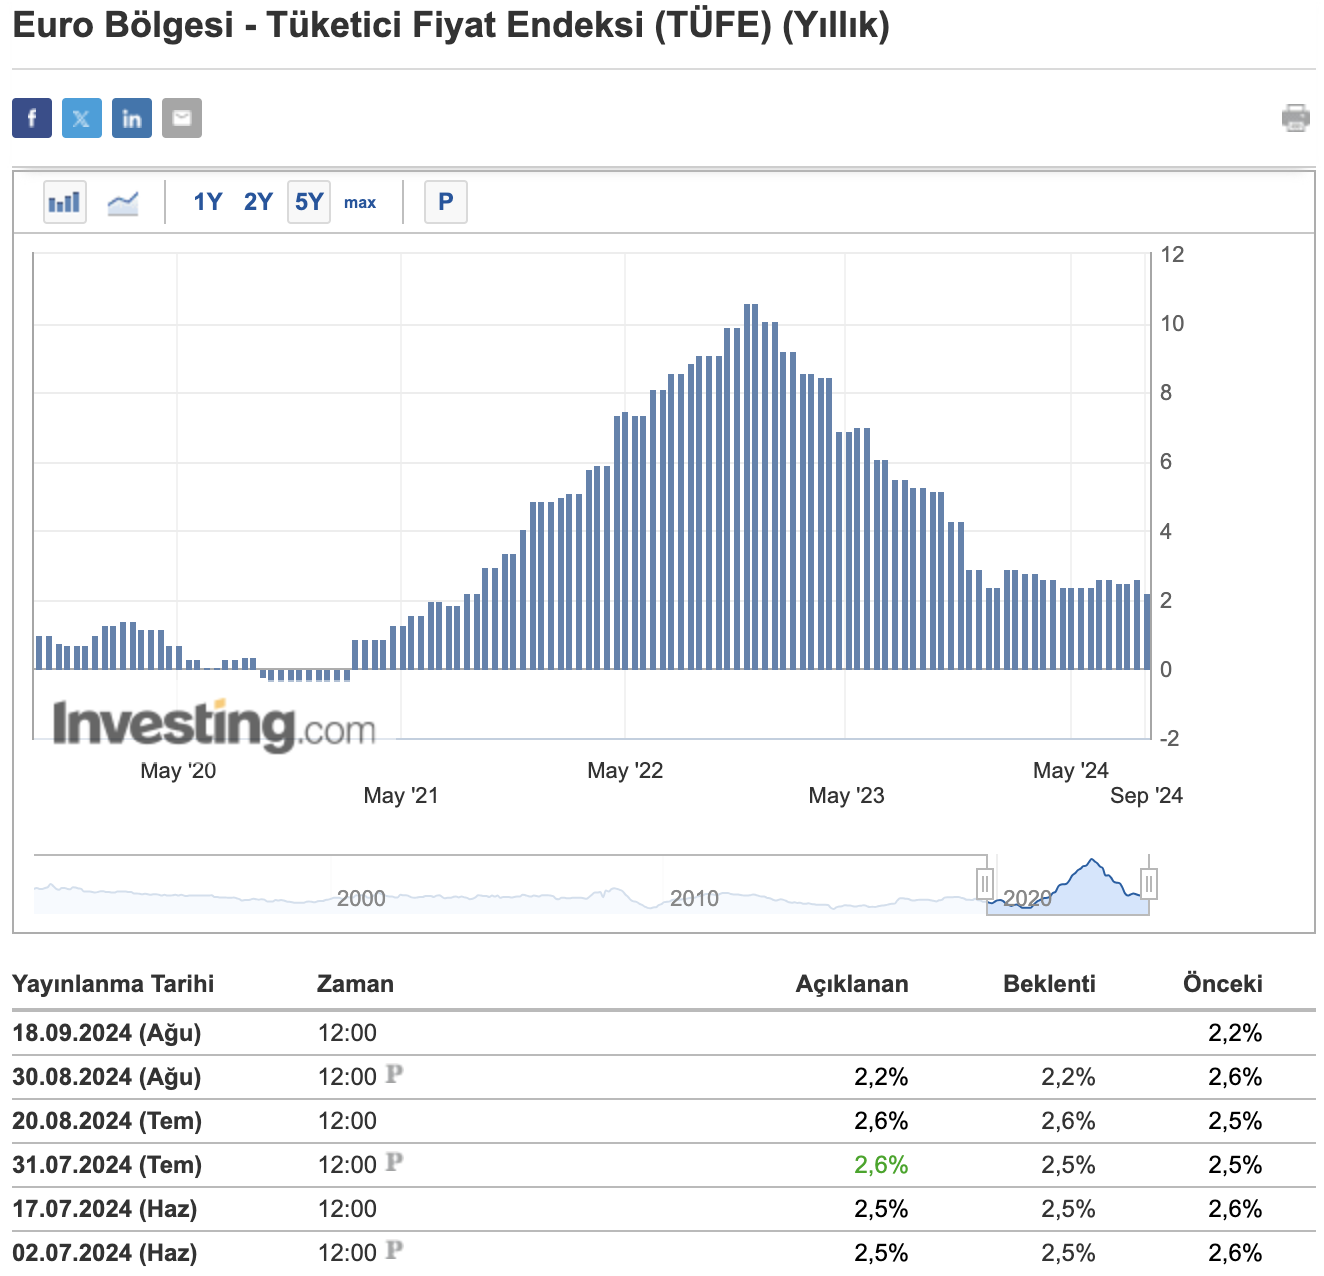Select the 2Y time range
1324x1276 pixels.
[x=258, y=202]
